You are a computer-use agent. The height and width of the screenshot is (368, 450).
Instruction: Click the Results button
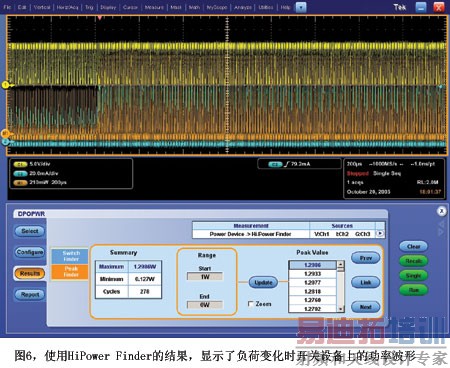coord(30,273)
